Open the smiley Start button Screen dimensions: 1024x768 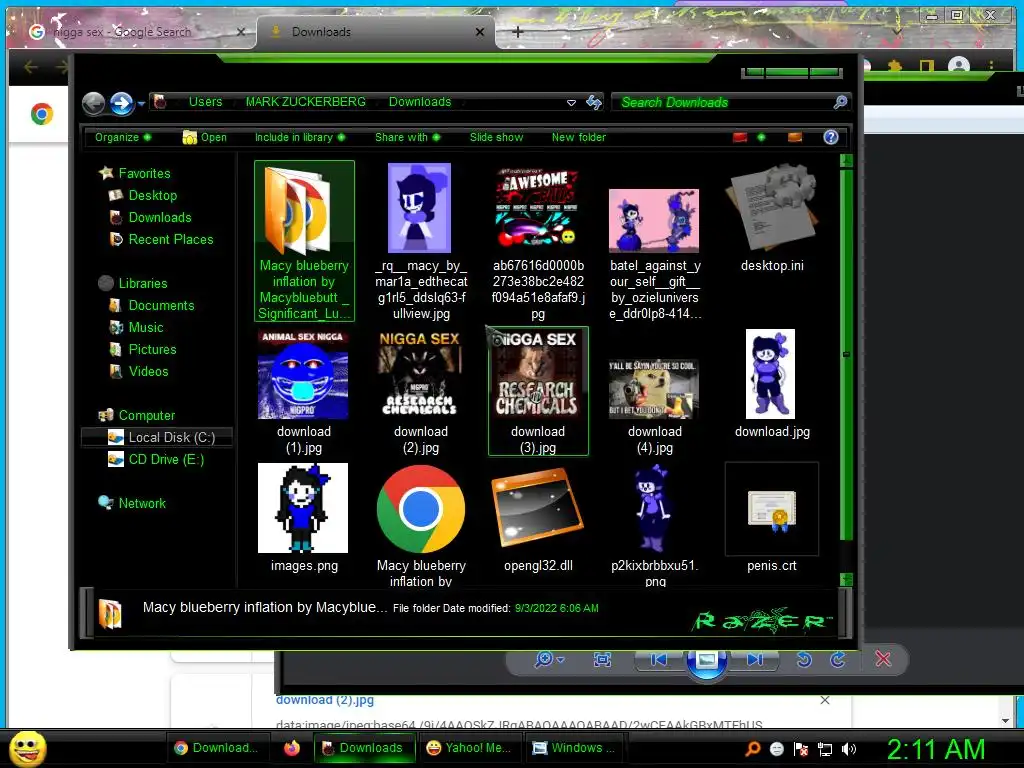(27, 748)
